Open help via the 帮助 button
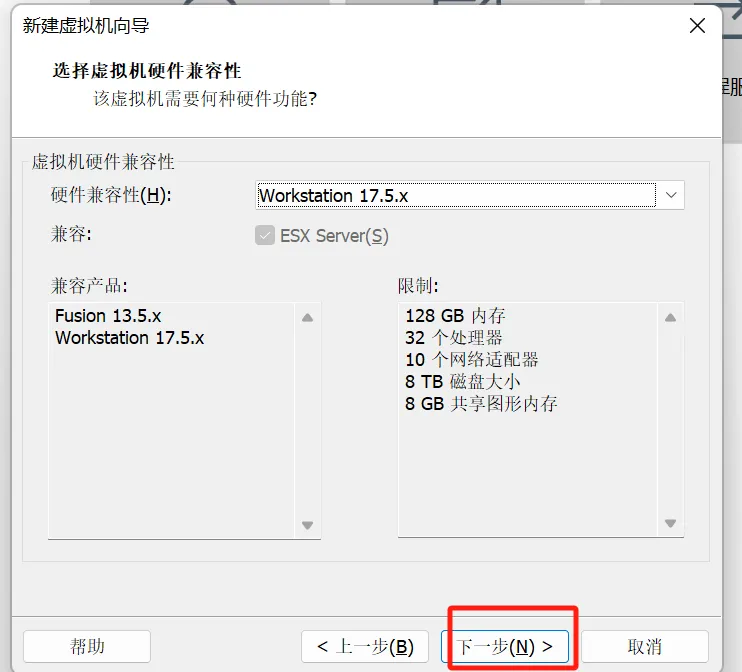Image resolution: width=742 pixels, height=672 pixels. [87, 646]
